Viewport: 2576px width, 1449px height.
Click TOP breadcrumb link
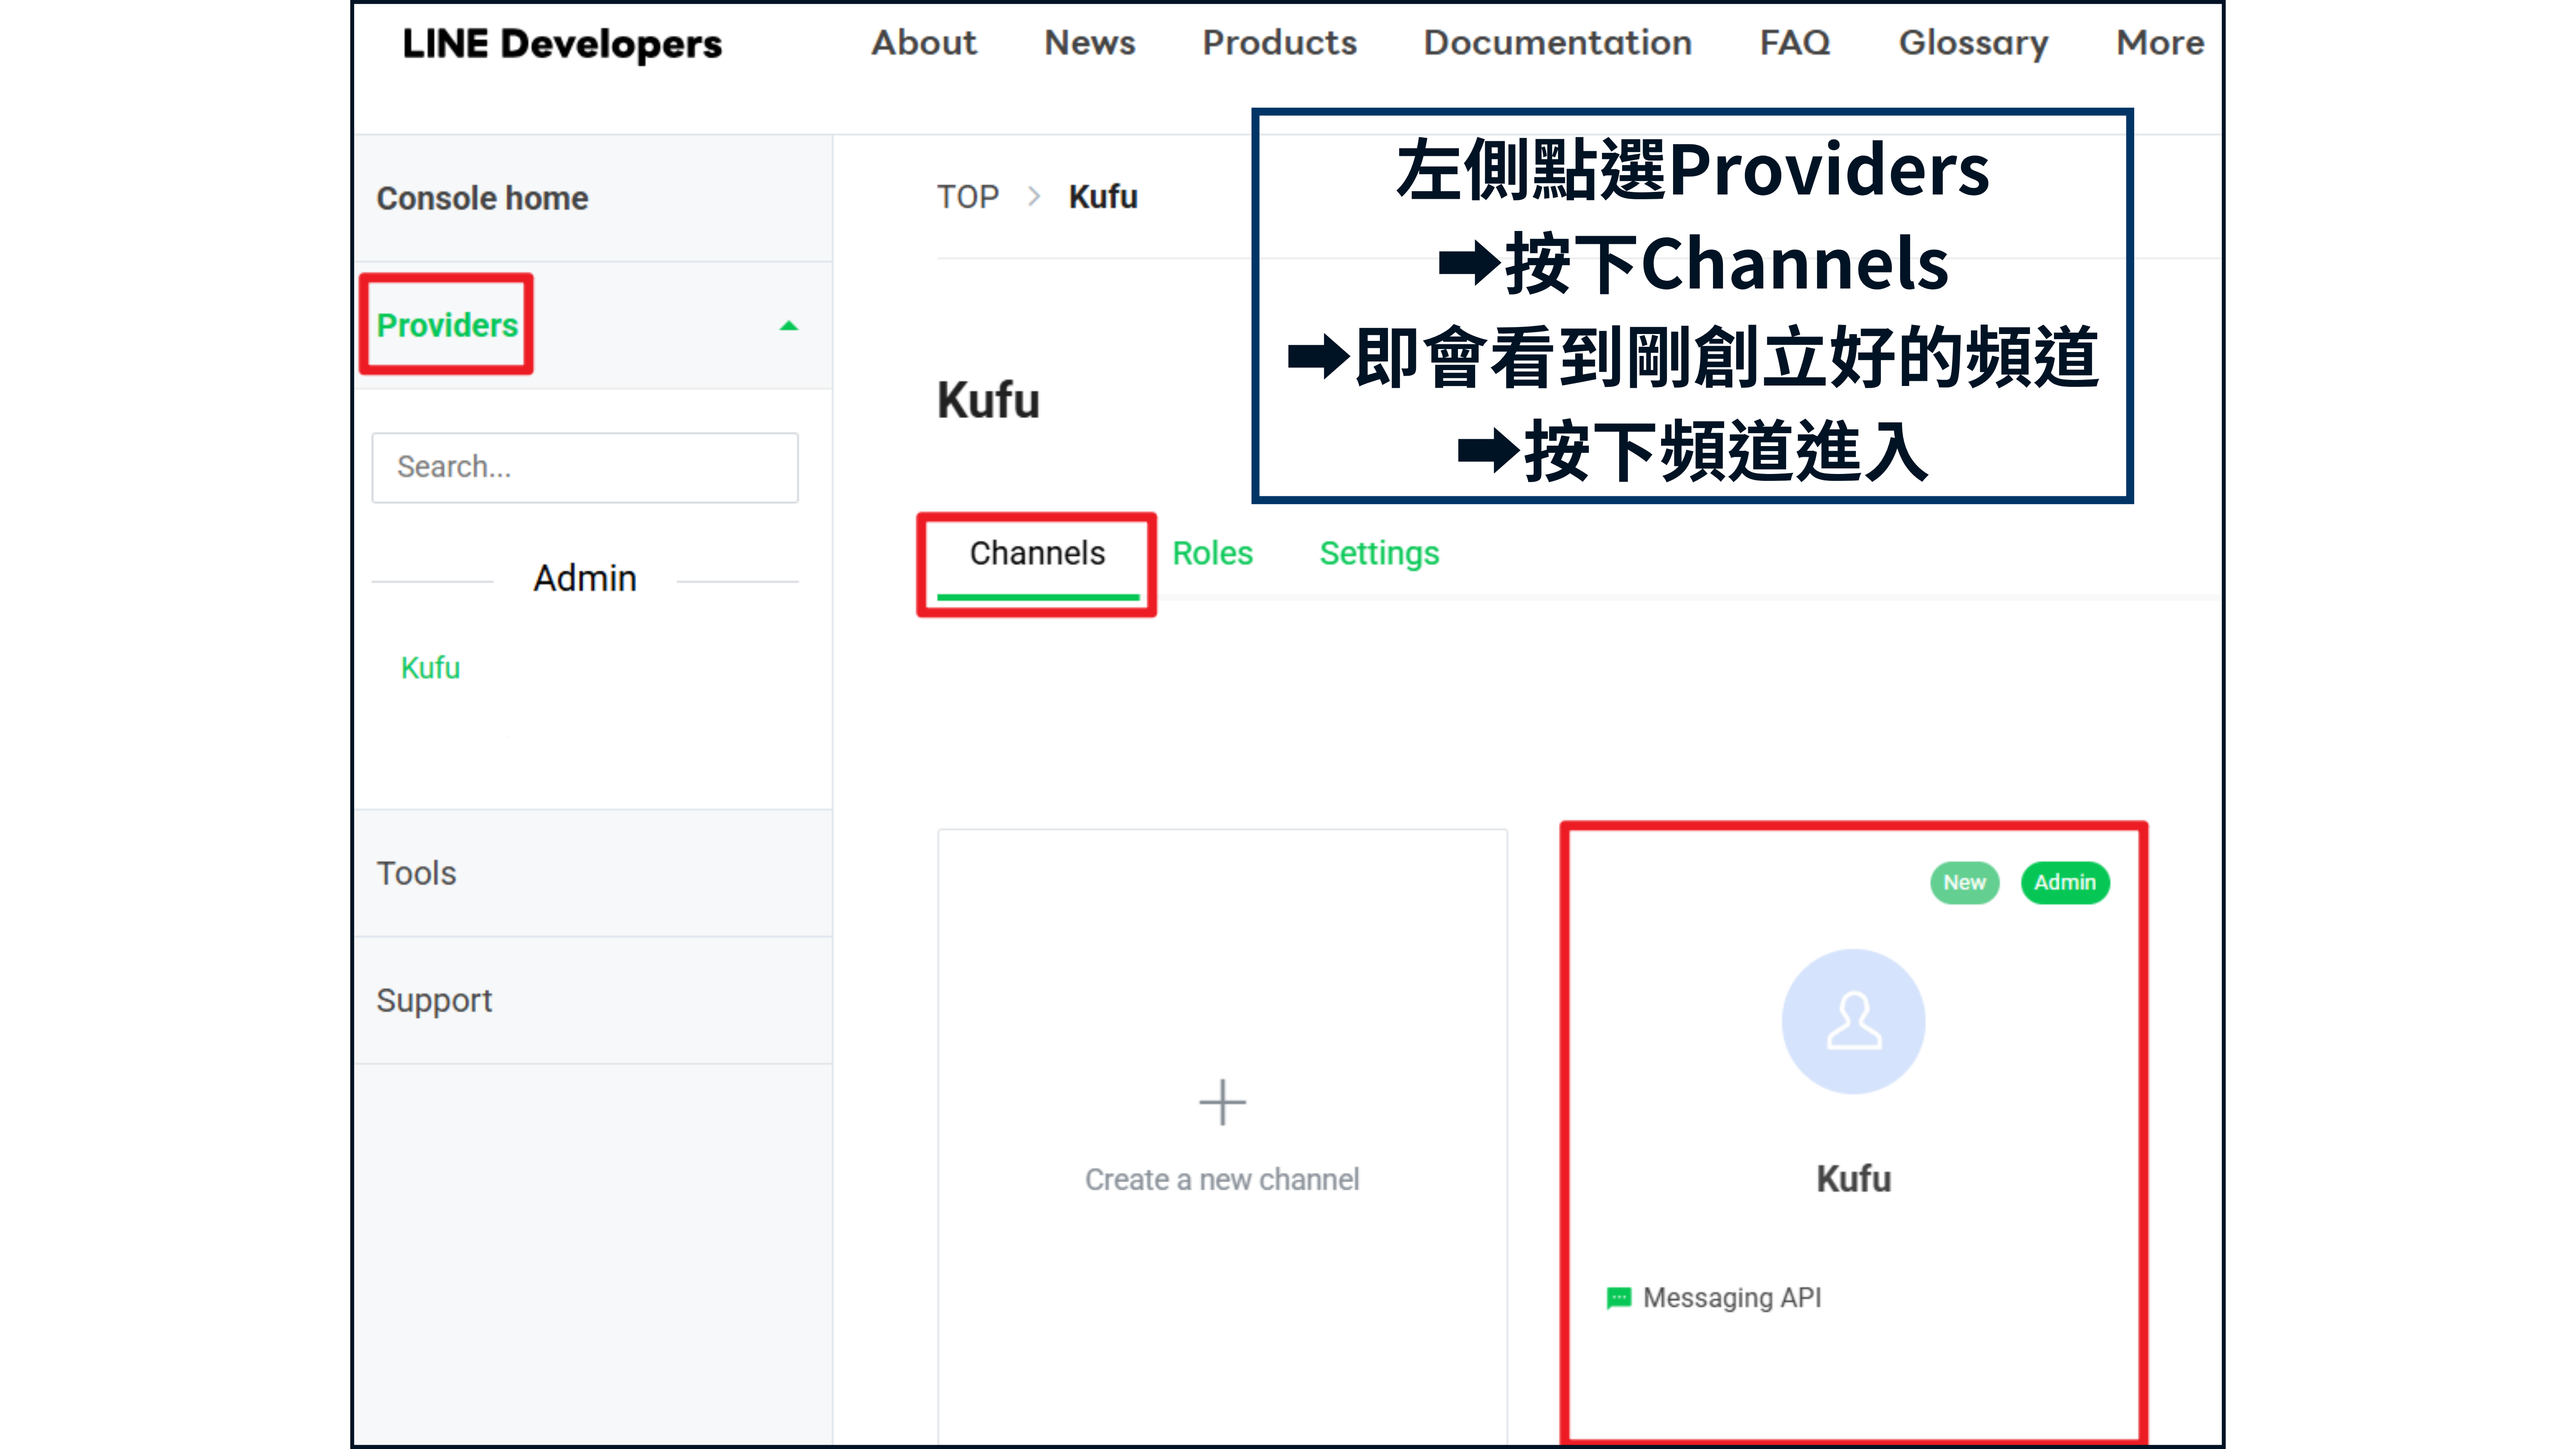tap(967, 196)
